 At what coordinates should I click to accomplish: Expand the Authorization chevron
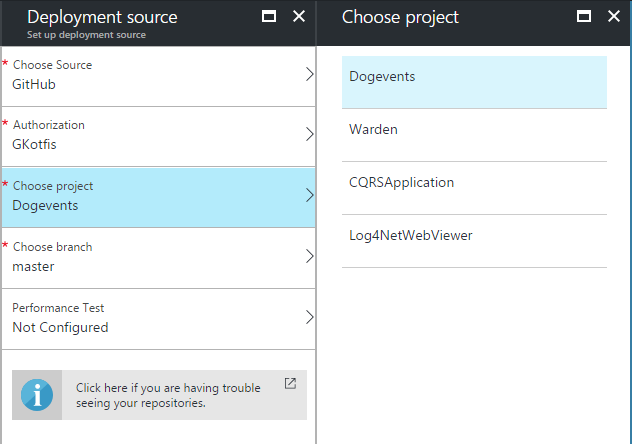(309, 135)
